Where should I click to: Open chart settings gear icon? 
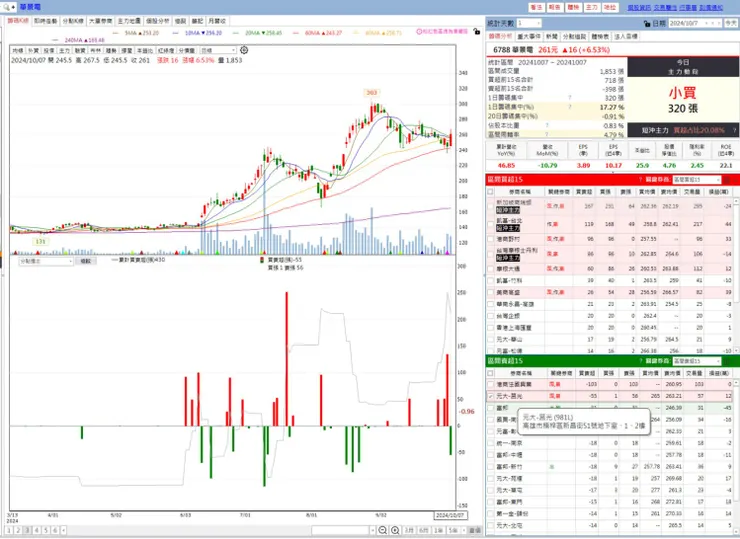pos(244,50)
